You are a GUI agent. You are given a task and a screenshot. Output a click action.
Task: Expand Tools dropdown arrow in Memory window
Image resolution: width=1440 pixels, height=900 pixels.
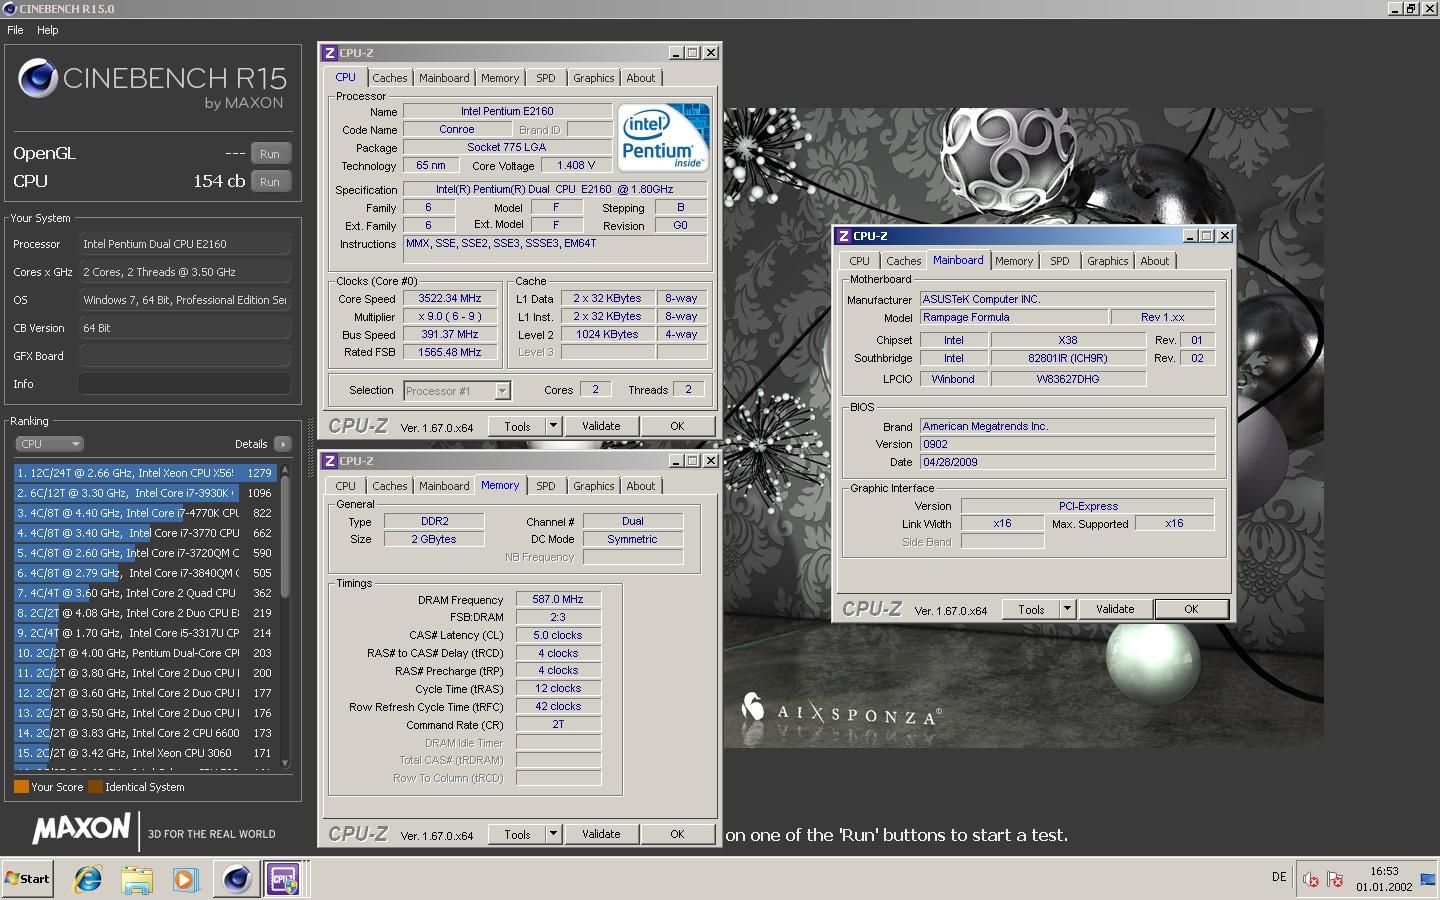point(553,834)
